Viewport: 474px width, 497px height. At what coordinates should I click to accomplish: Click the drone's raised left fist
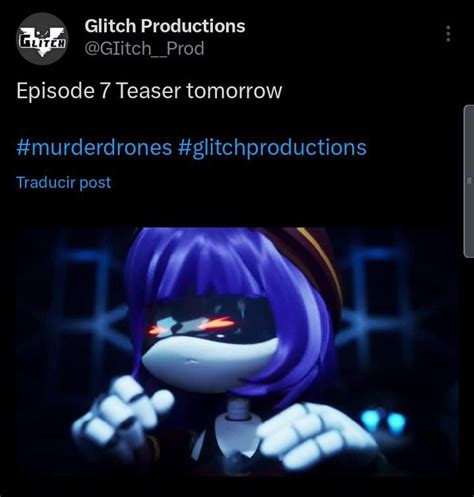(122, 412)
